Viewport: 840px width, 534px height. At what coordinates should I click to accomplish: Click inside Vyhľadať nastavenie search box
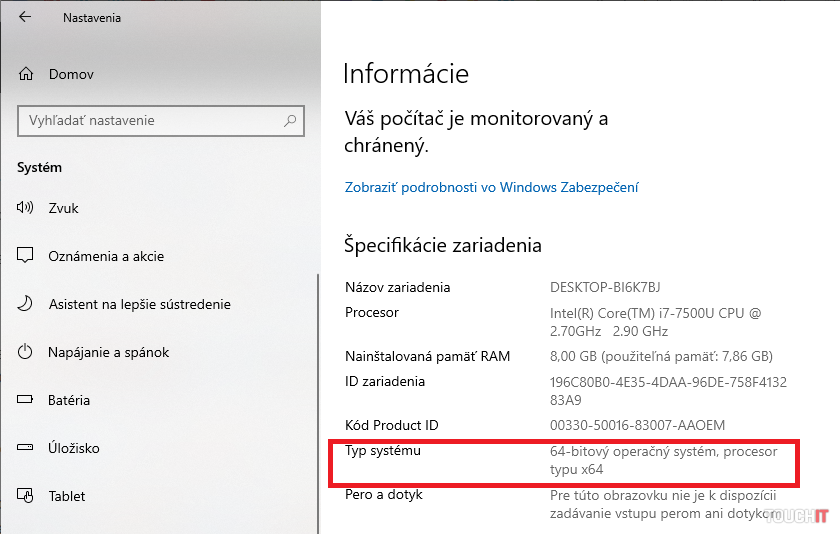[x=150, y=121]
